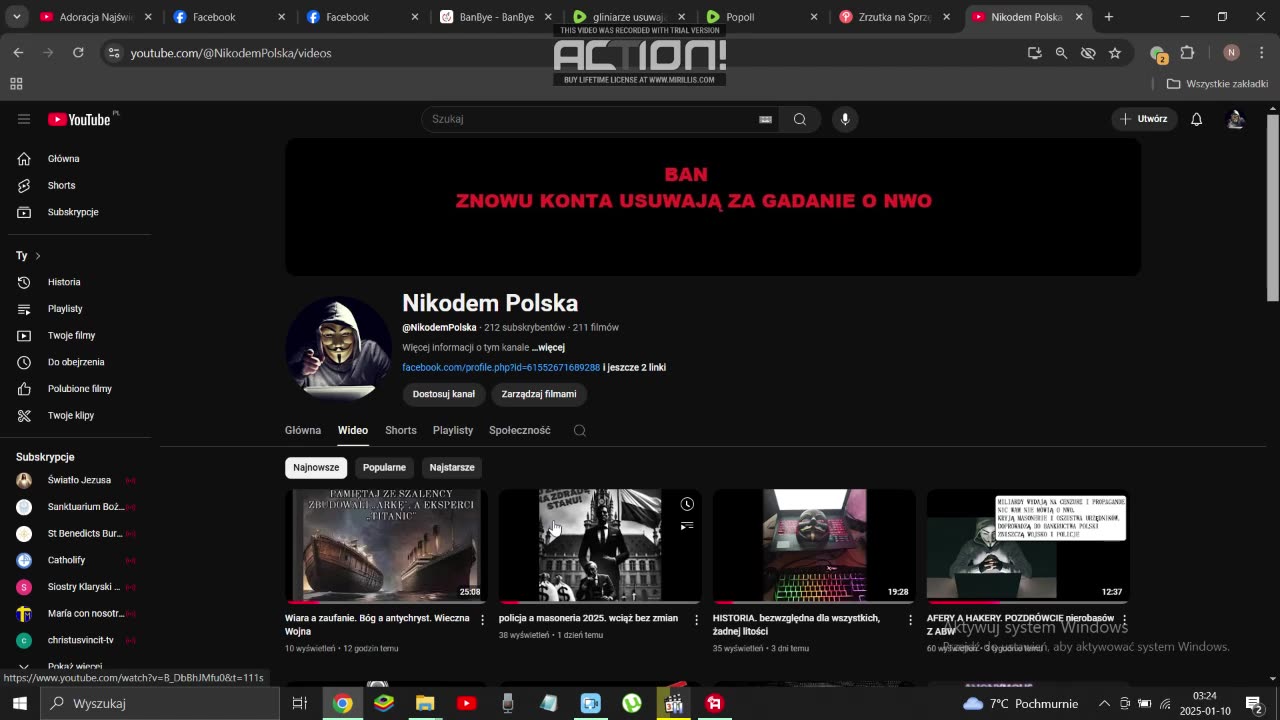This screenshot has width=1280, height=720.
Task: Open the account avatar menu
Action: (1236, 119)
